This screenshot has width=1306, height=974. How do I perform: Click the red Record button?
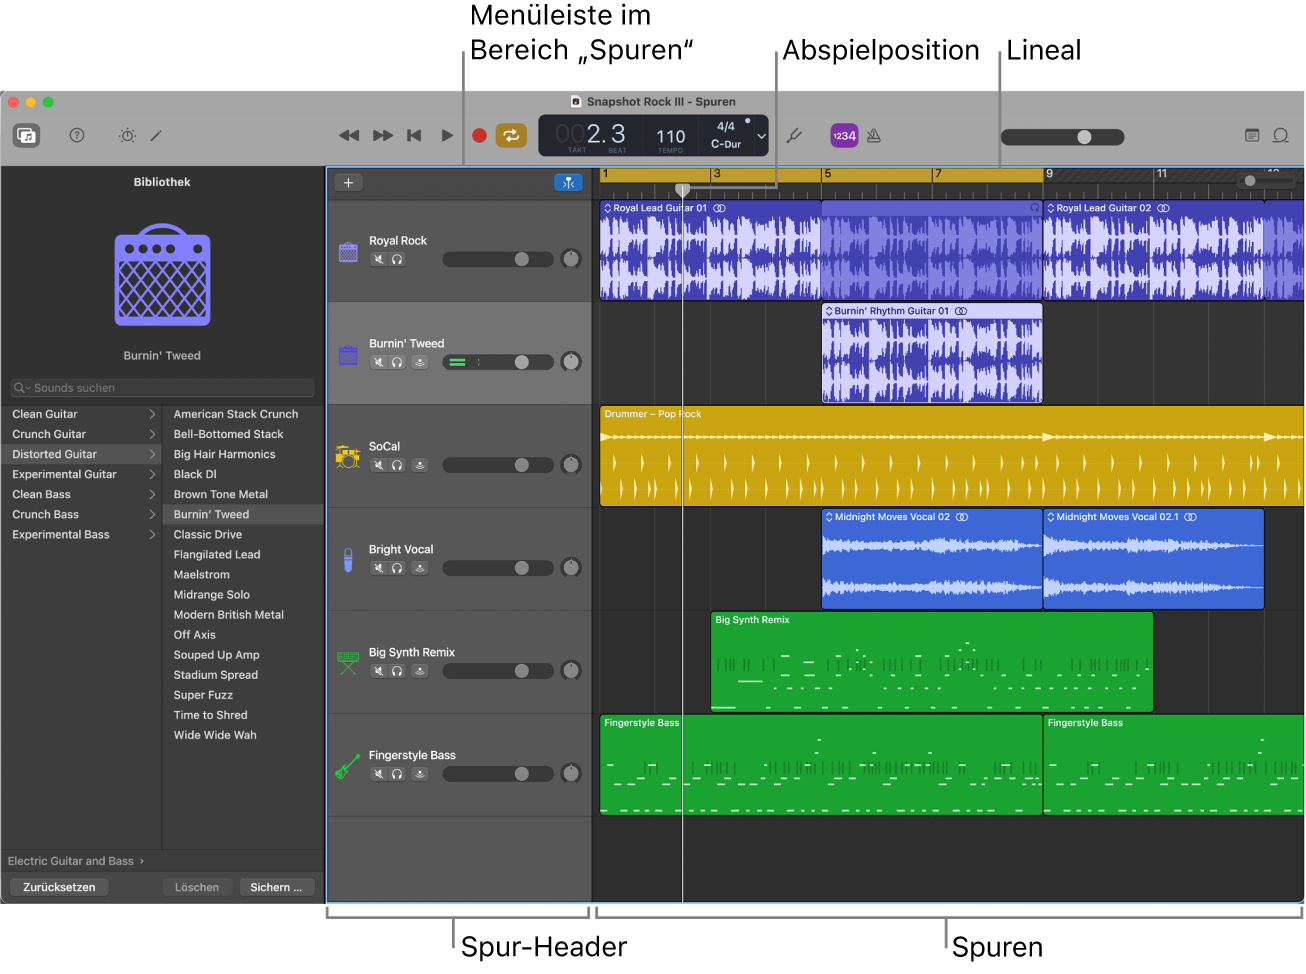tap(479, 136)
